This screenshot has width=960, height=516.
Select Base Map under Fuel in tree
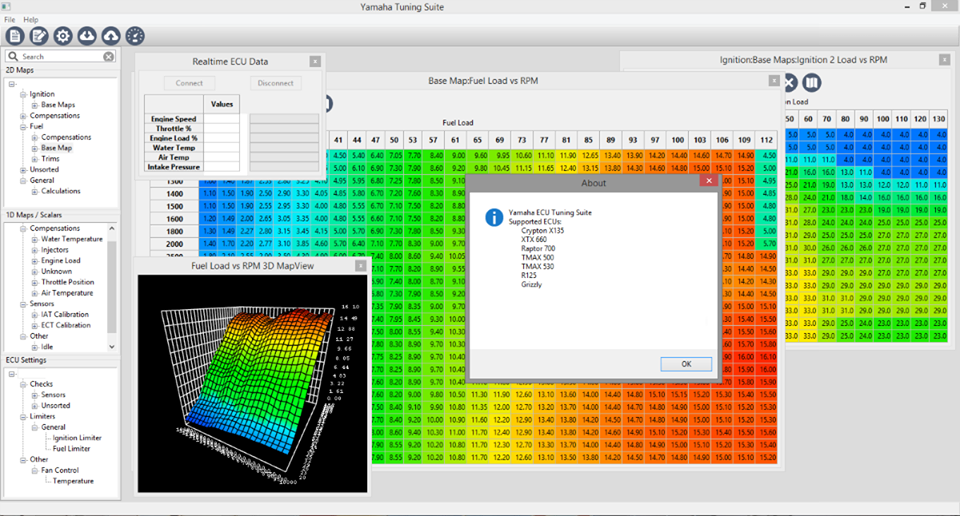point(56,148)
